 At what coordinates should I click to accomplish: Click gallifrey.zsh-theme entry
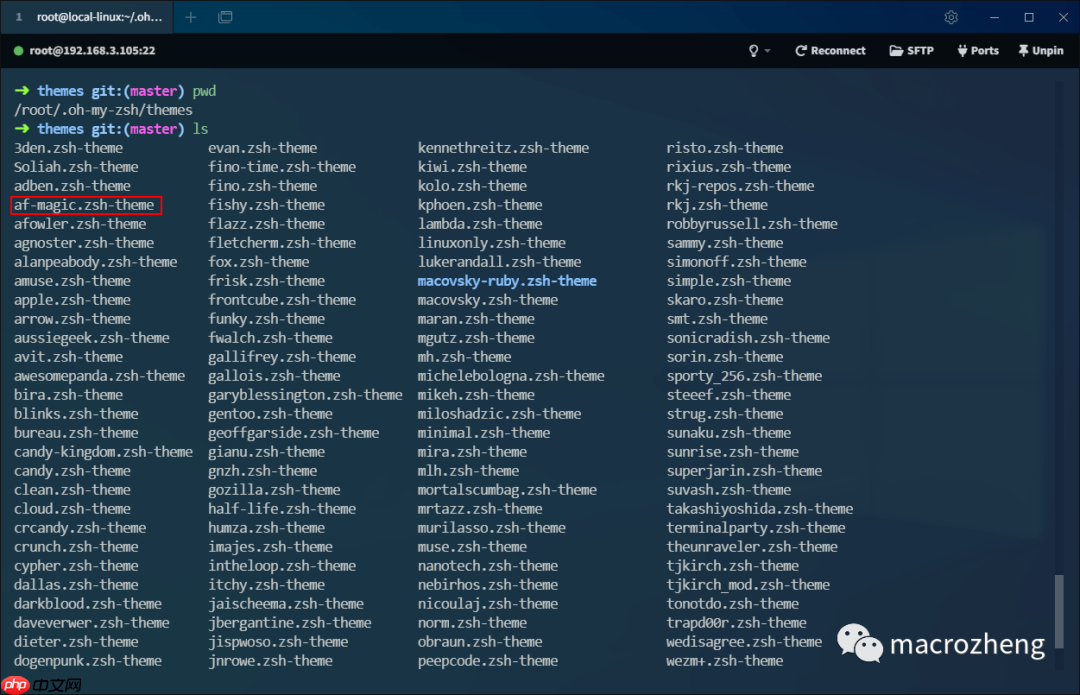click(x=282, y=357)
